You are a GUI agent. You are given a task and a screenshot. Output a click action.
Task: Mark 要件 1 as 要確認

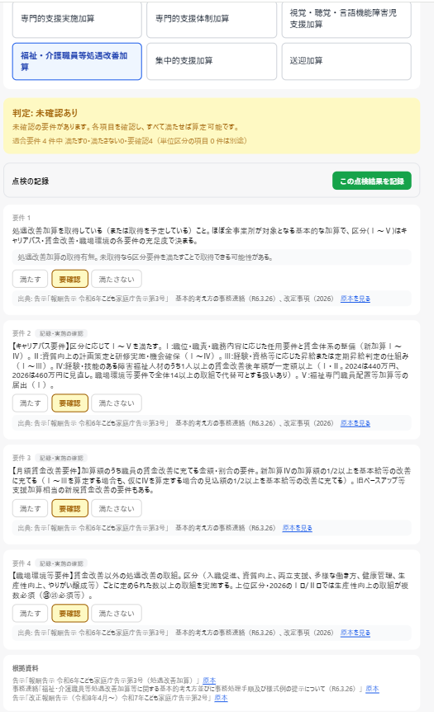point(70,279)
